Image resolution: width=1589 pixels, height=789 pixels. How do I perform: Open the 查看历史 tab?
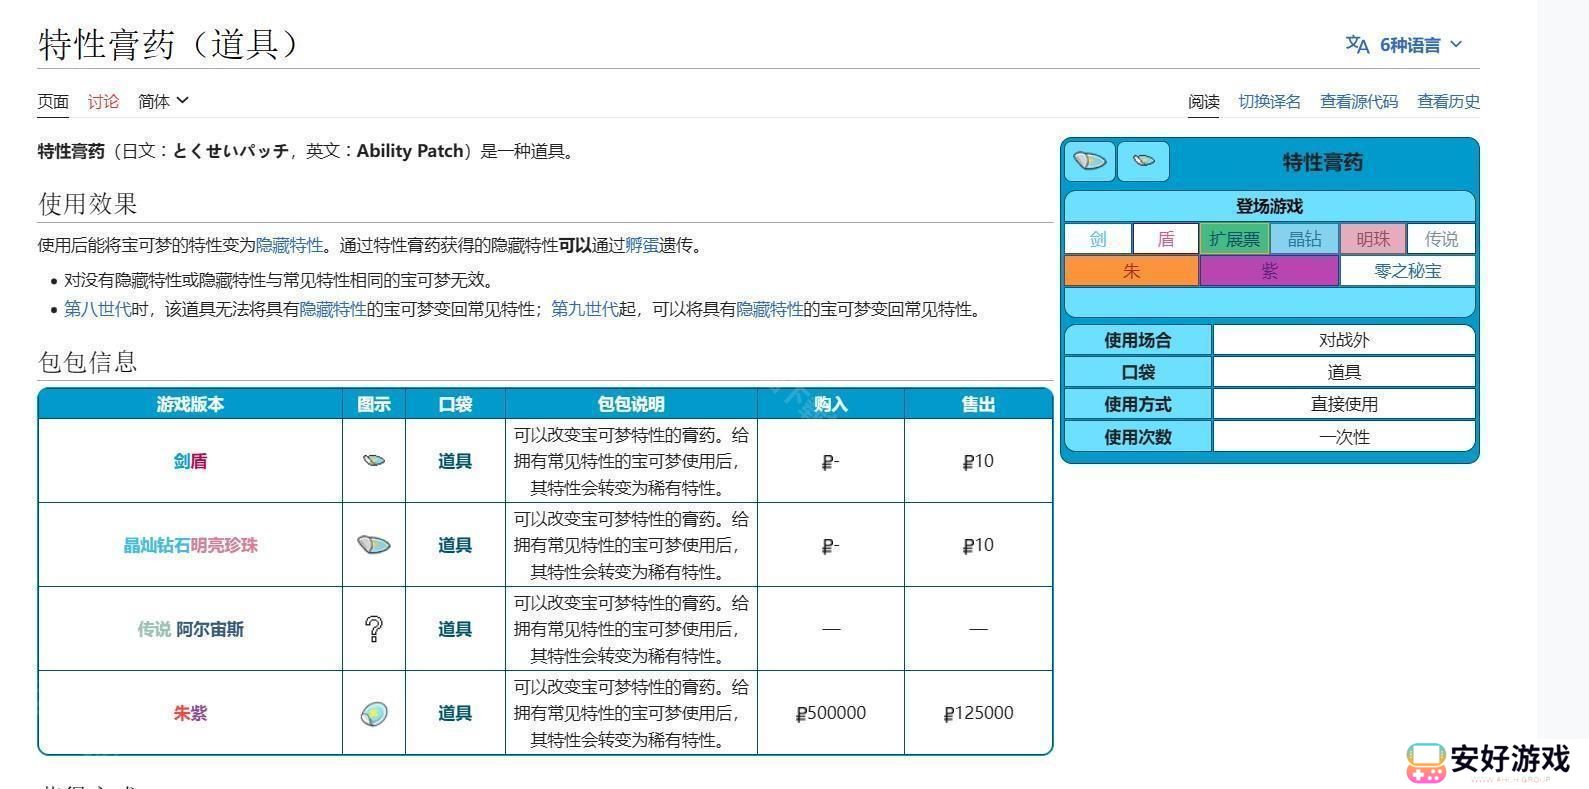click(1447, 101)
